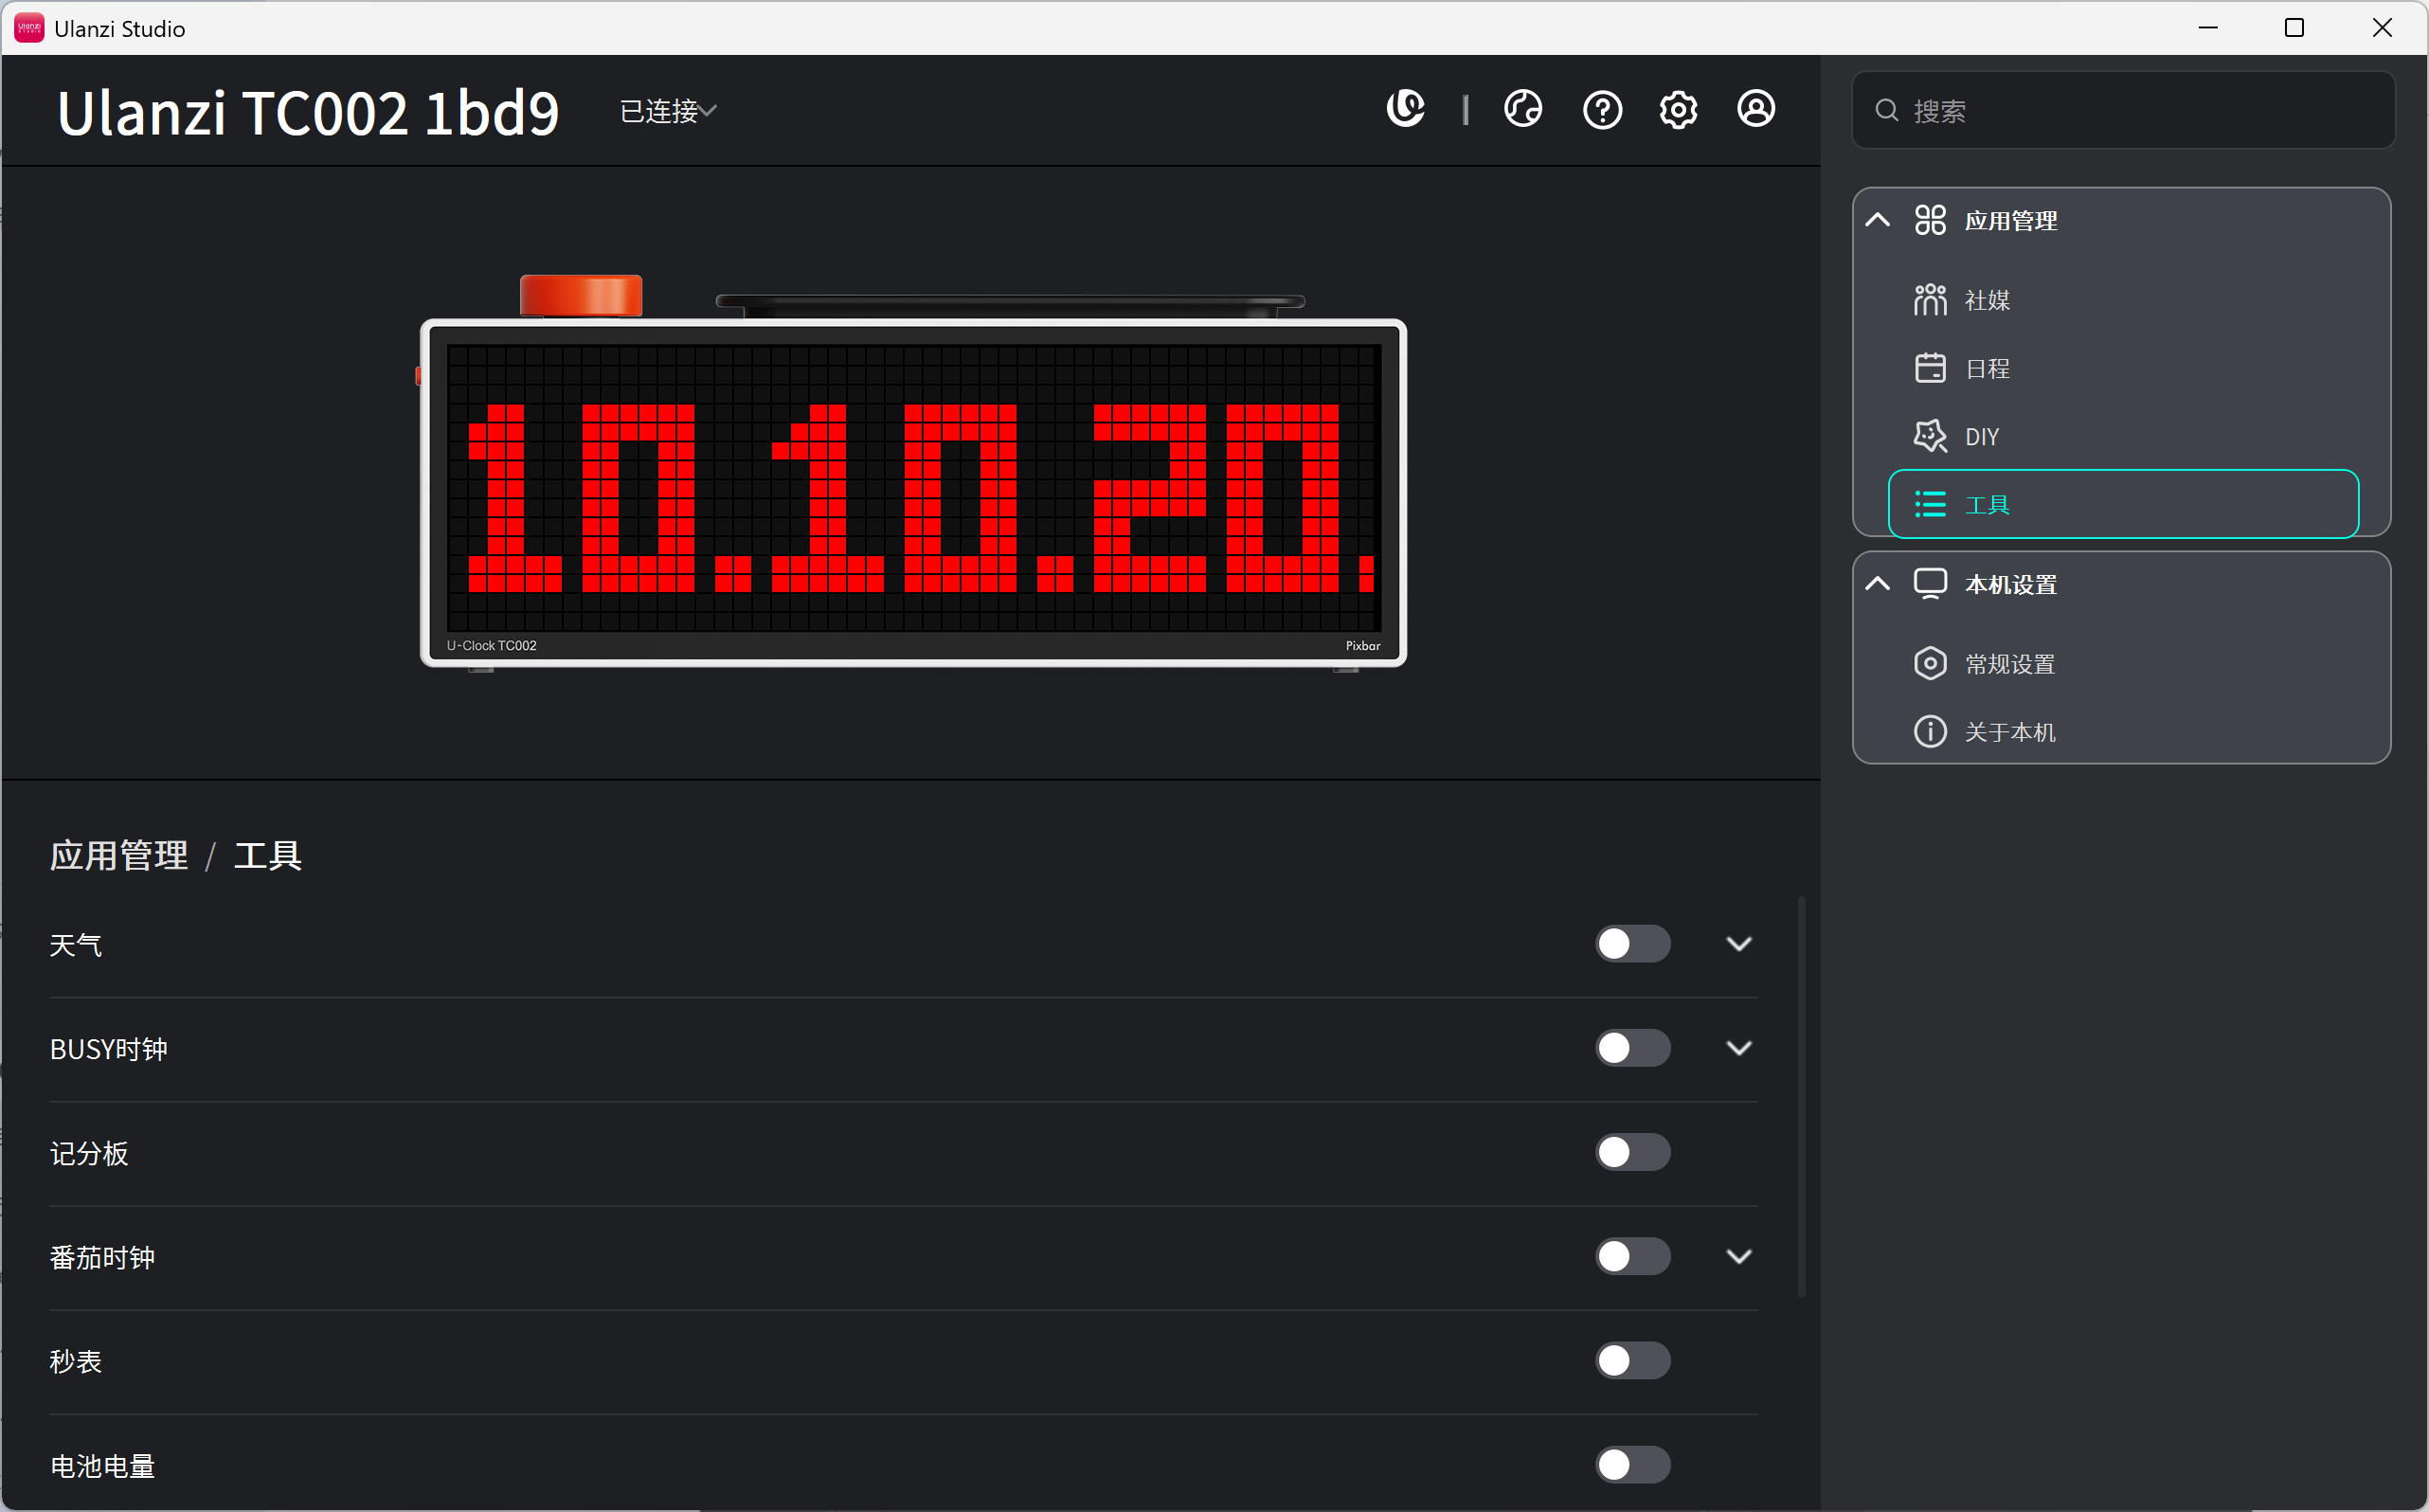The image size is (2429, 1512).
Task: Click the 记分板 row label
Action: pos(89,1153)
